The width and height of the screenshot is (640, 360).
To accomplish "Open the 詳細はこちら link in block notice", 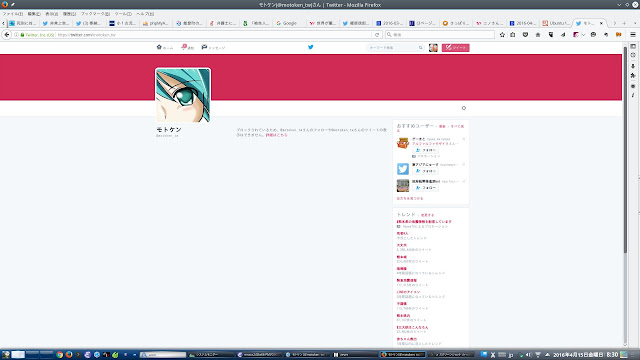I will (x=277, y=135).
